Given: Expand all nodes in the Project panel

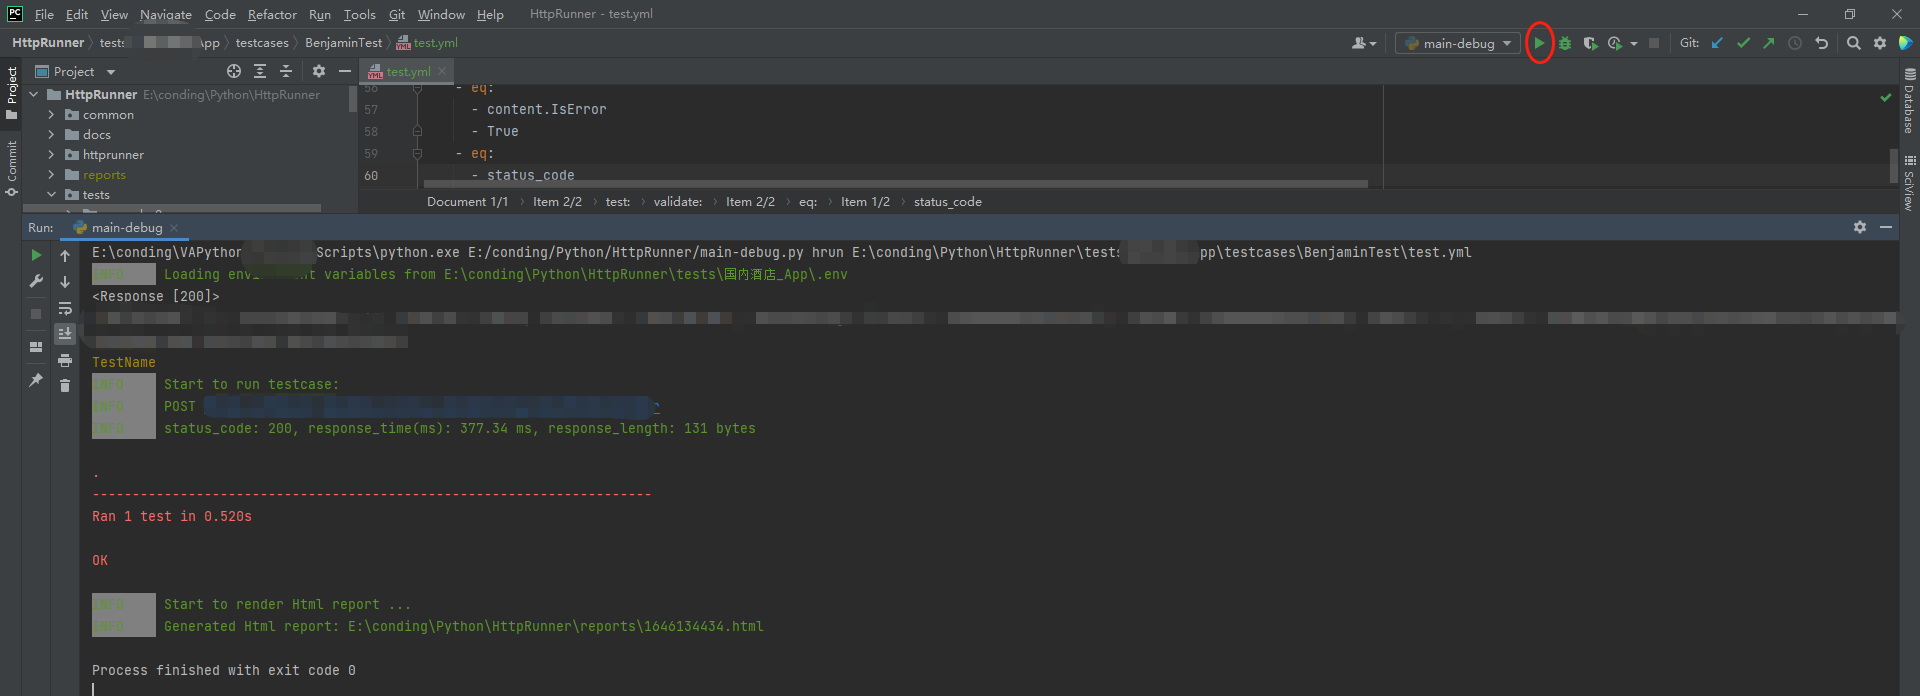Looking at the screenshot, I should click(260, 71).
